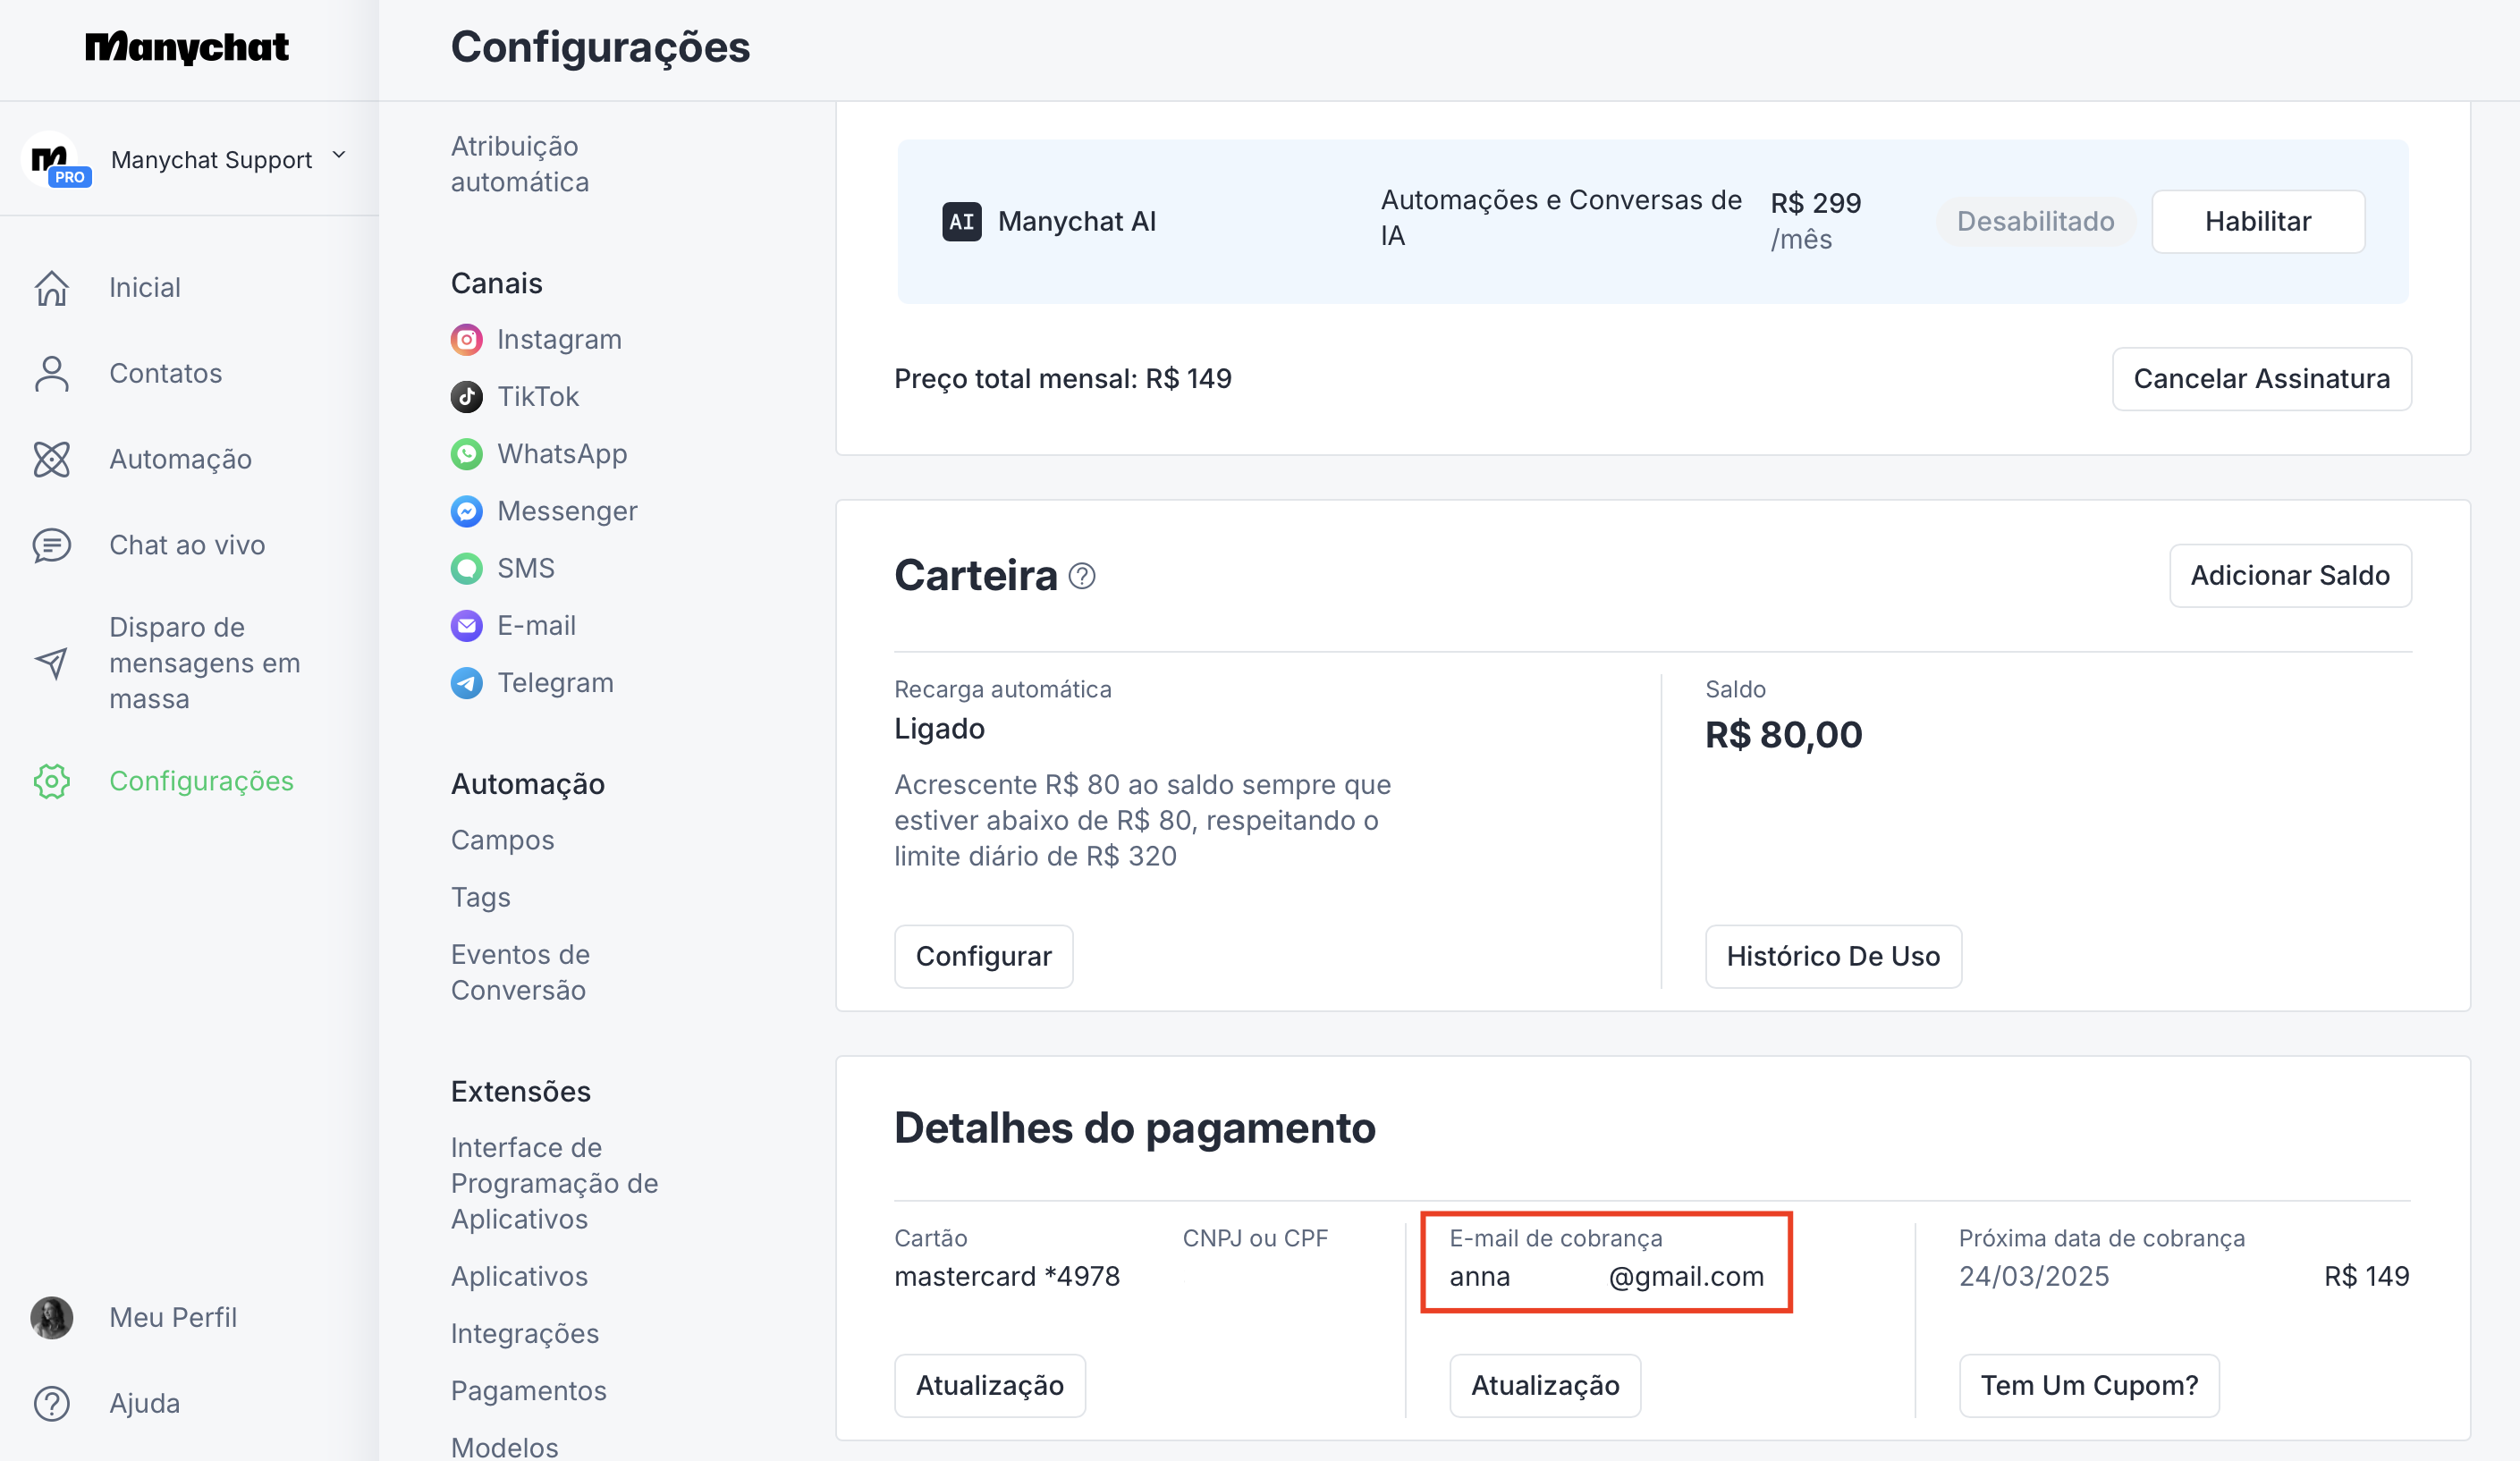Open Automação in the main sidebar
The width and height of the screenshot is (2520, 1461).
point(181,460)
